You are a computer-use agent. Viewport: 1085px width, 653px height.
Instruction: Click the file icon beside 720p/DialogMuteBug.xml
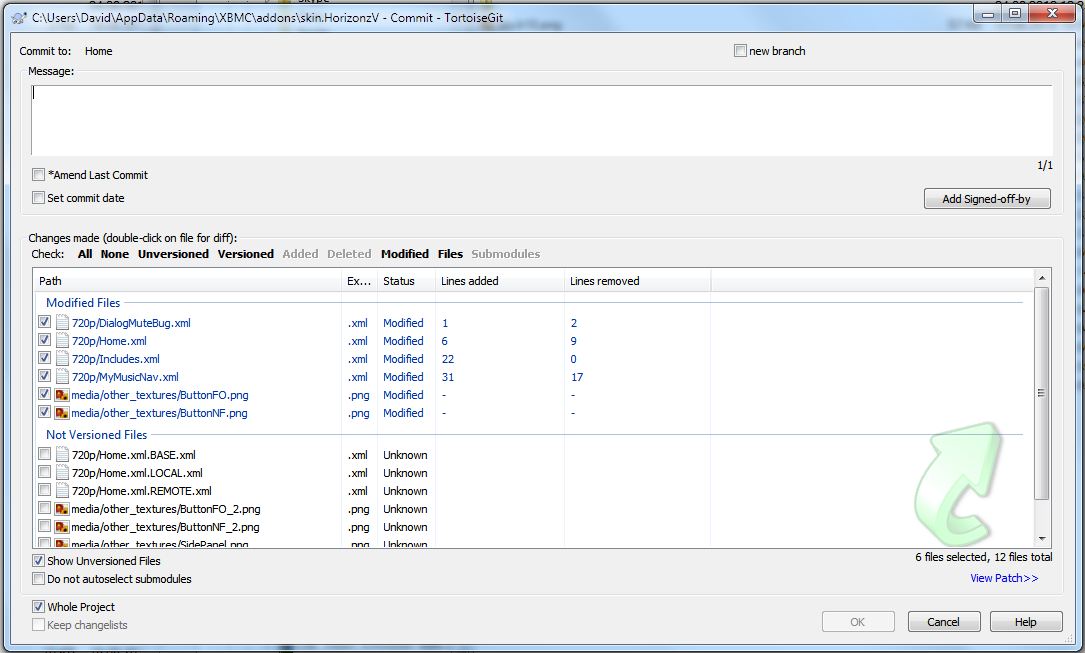tap(62, 322)
